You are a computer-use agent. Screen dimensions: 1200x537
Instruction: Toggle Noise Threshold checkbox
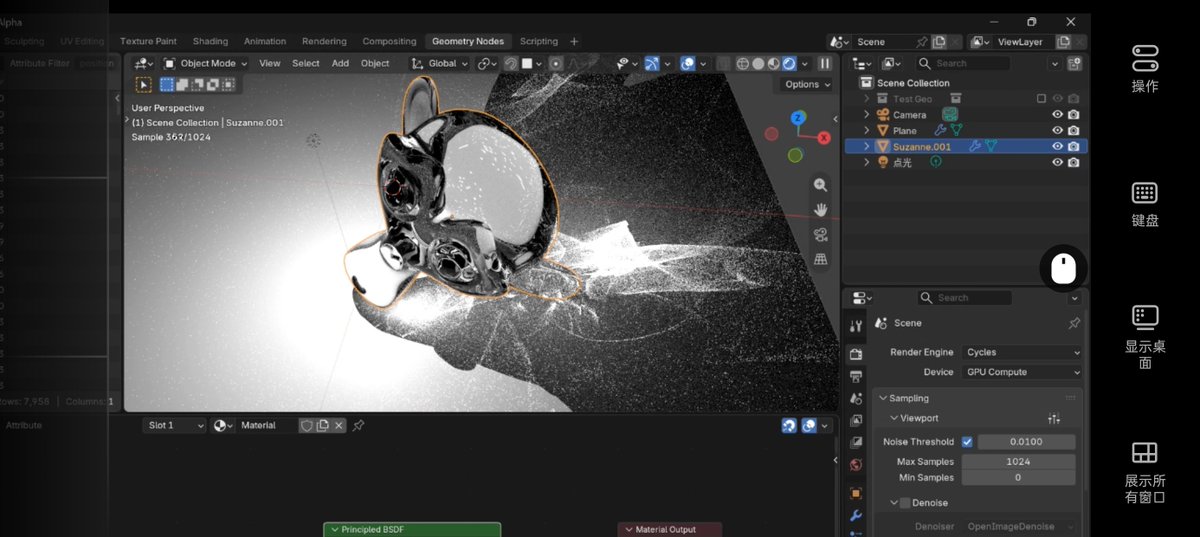(x=967, y=442)
